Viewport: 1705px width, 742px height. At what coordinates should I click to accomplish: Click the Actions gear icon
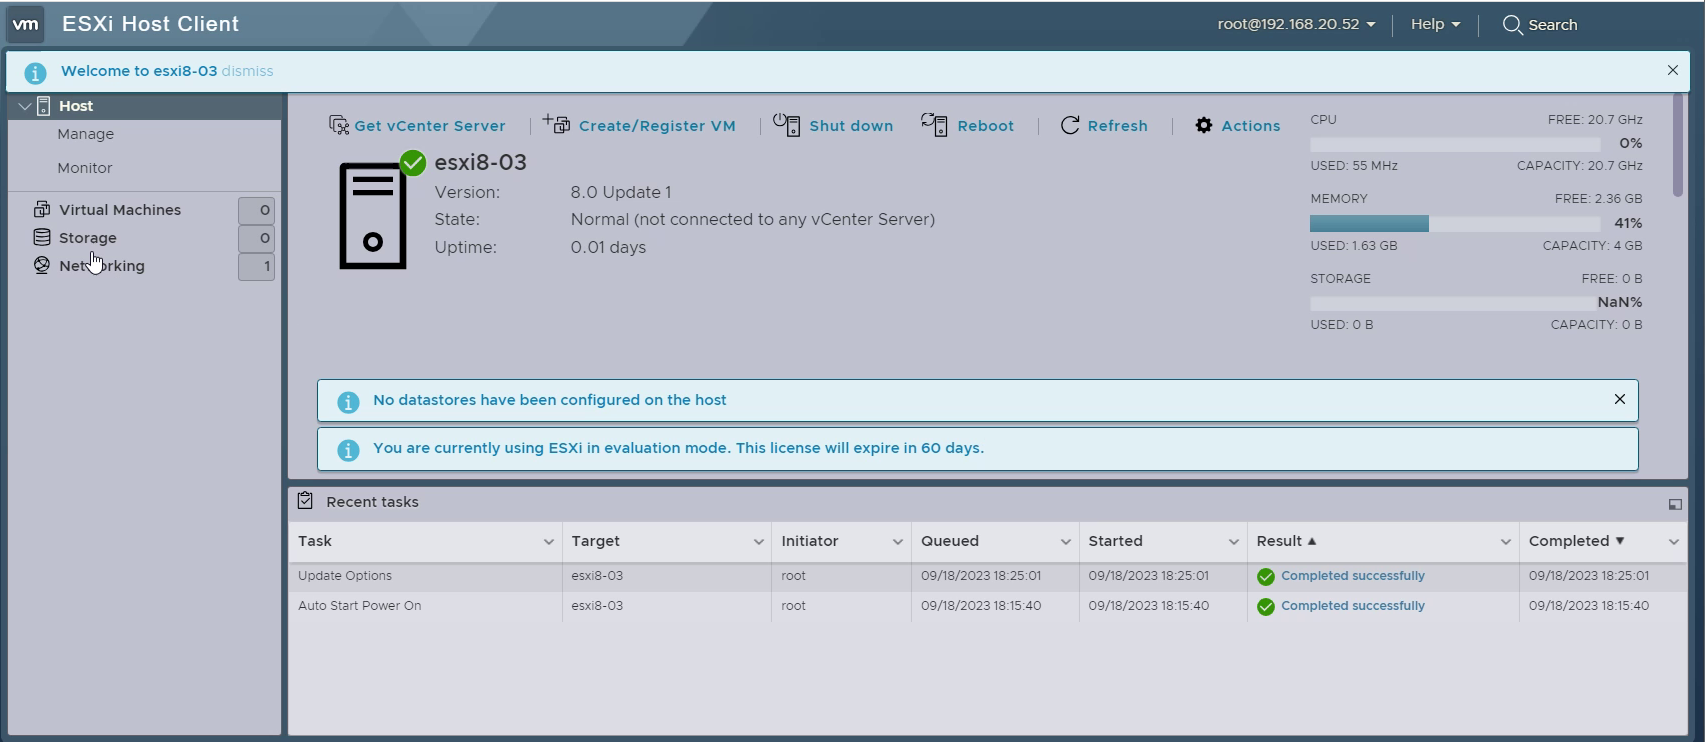coord(1204,125)
